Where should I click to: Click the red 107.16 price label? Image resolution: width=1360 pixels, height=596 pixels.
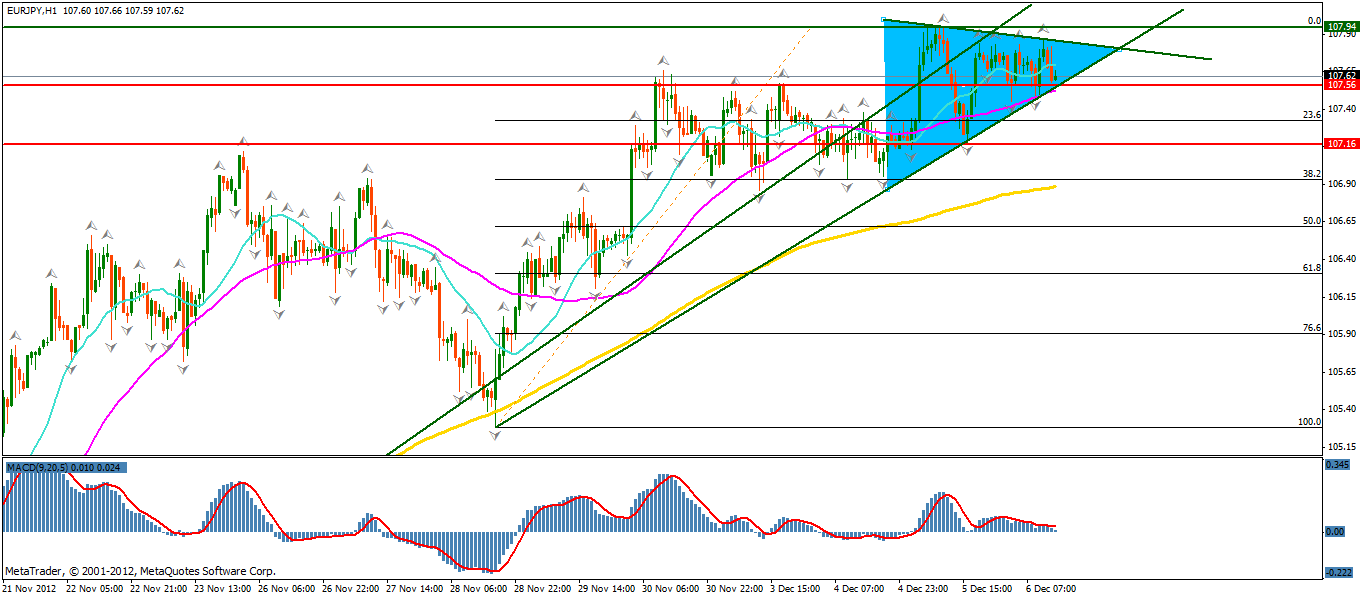[x=1340, y=144]
